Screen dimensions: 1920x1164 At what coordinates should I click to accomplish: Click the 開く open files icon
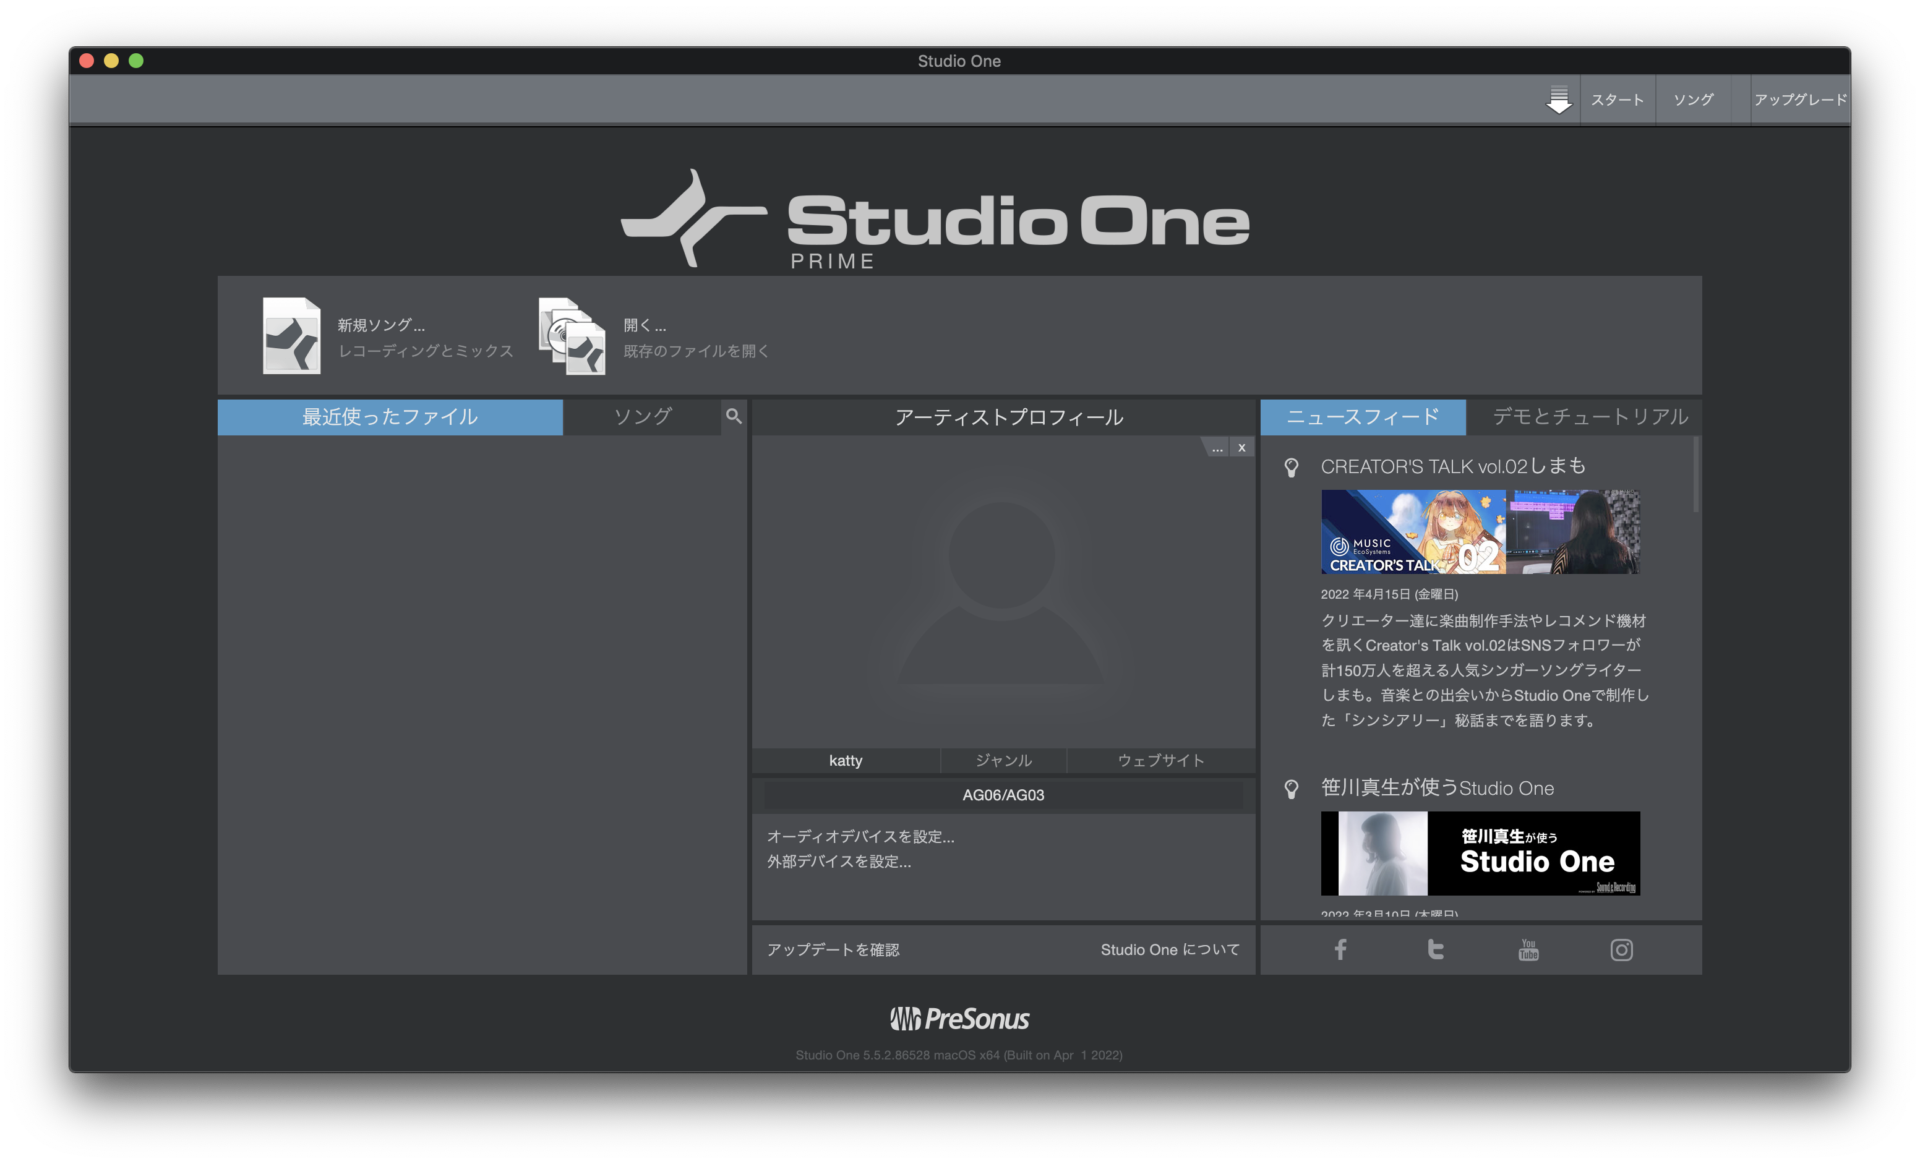point(572,336)
